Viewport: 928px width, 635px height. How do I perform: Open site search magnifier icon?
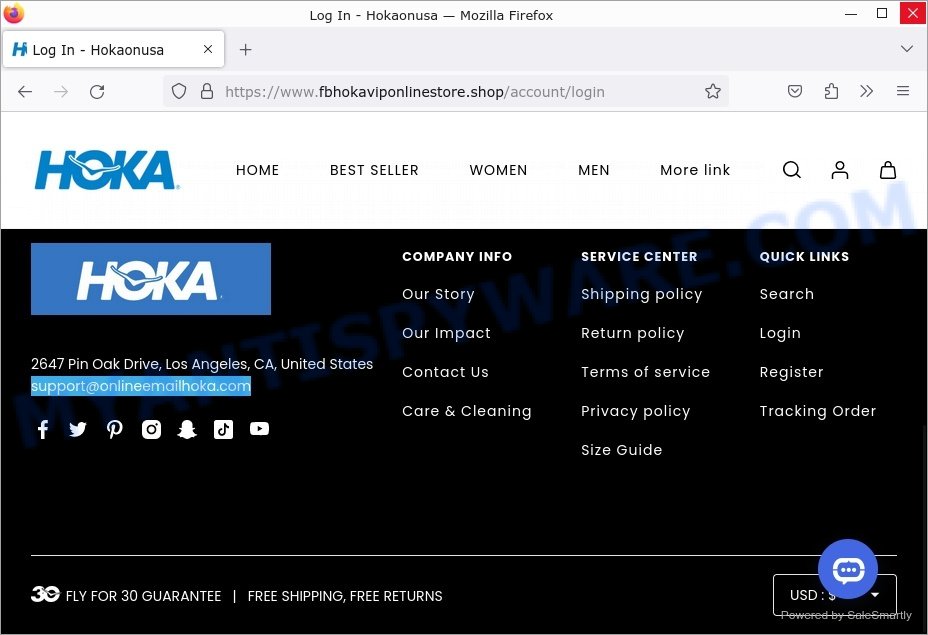(792, 170)
